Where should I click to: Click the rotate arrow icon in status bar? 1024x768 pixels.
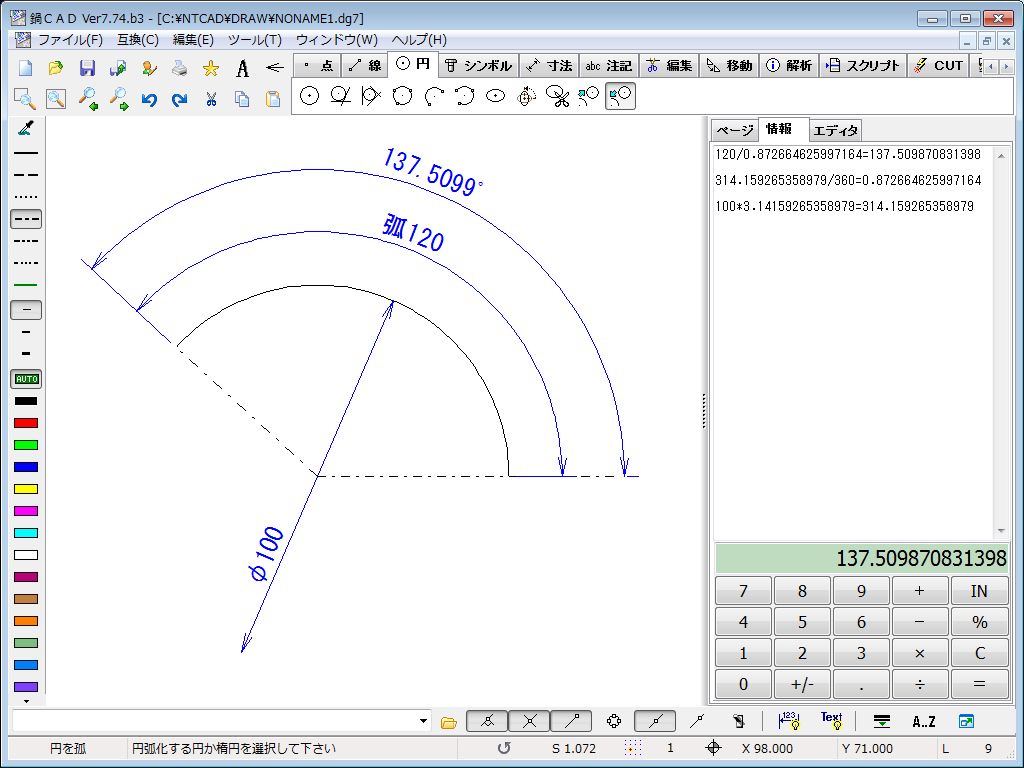[x=504, y=748]
